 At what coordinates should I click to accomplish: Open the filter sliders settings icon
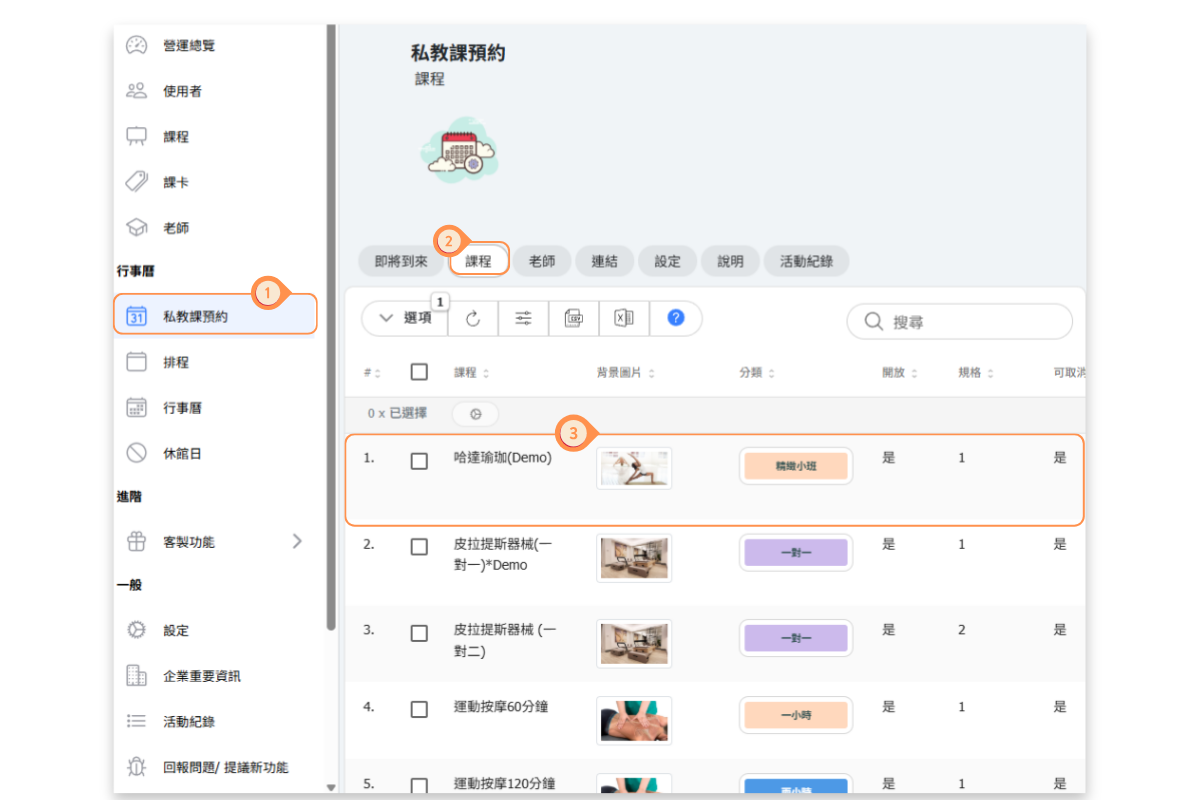[x=523, y=318]
